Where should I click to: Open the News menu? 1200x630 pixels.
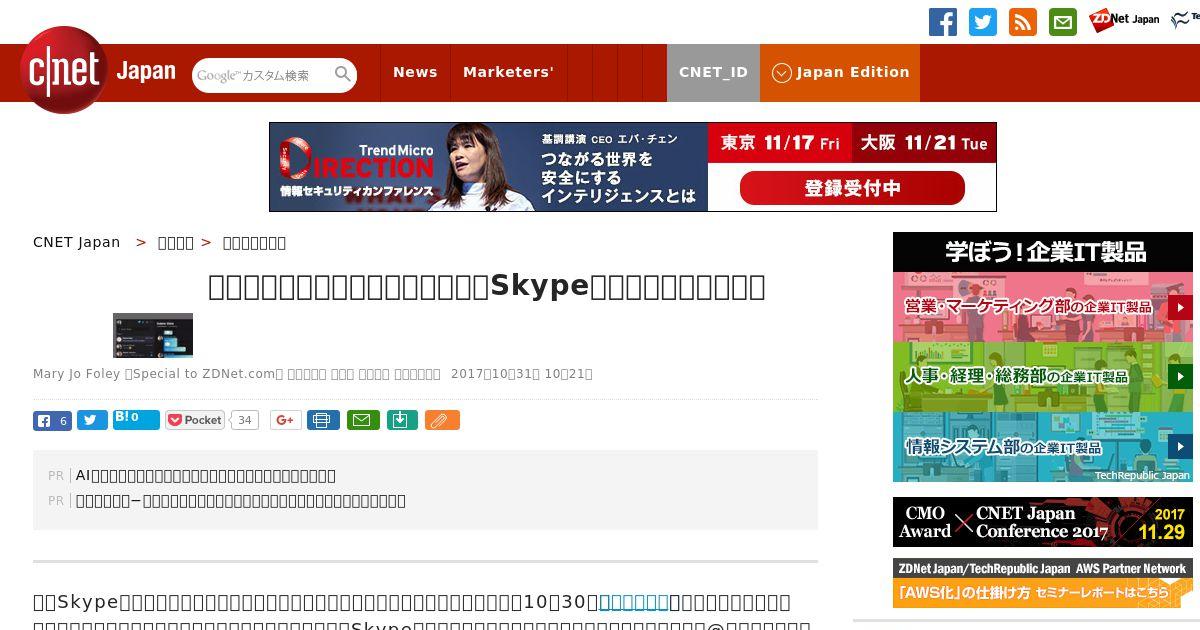415,73
